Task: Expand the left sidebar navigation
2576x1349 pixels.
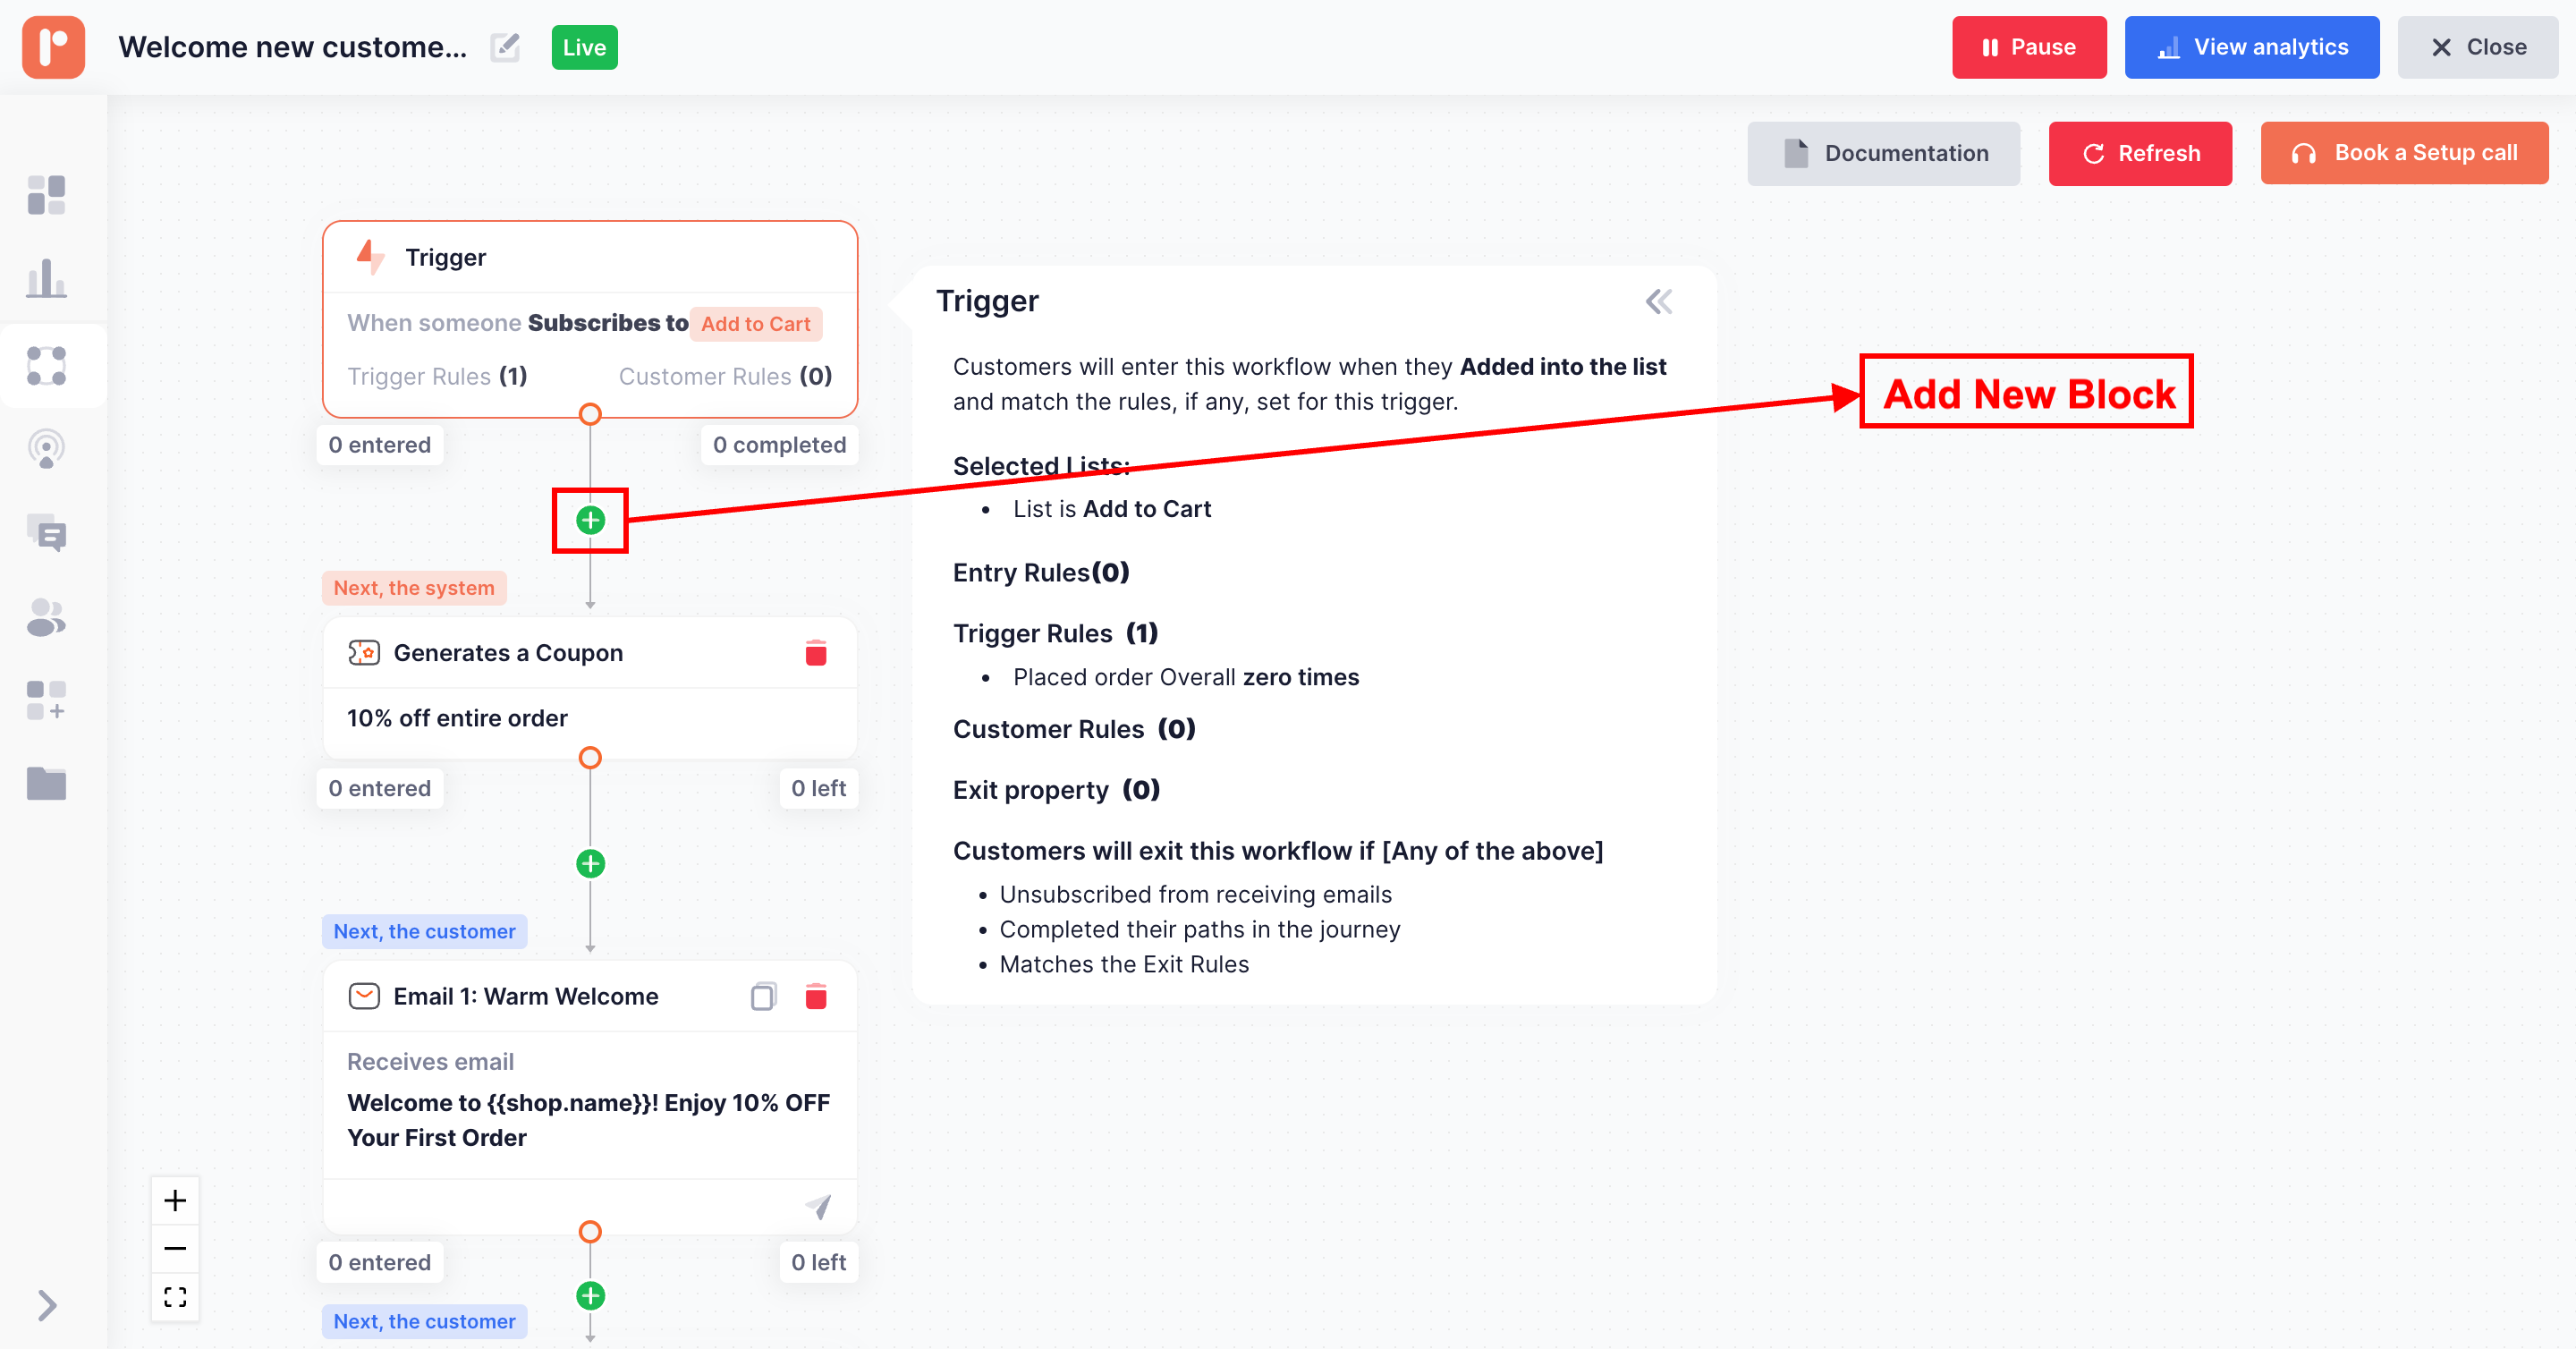Action: coord(46,1305)
